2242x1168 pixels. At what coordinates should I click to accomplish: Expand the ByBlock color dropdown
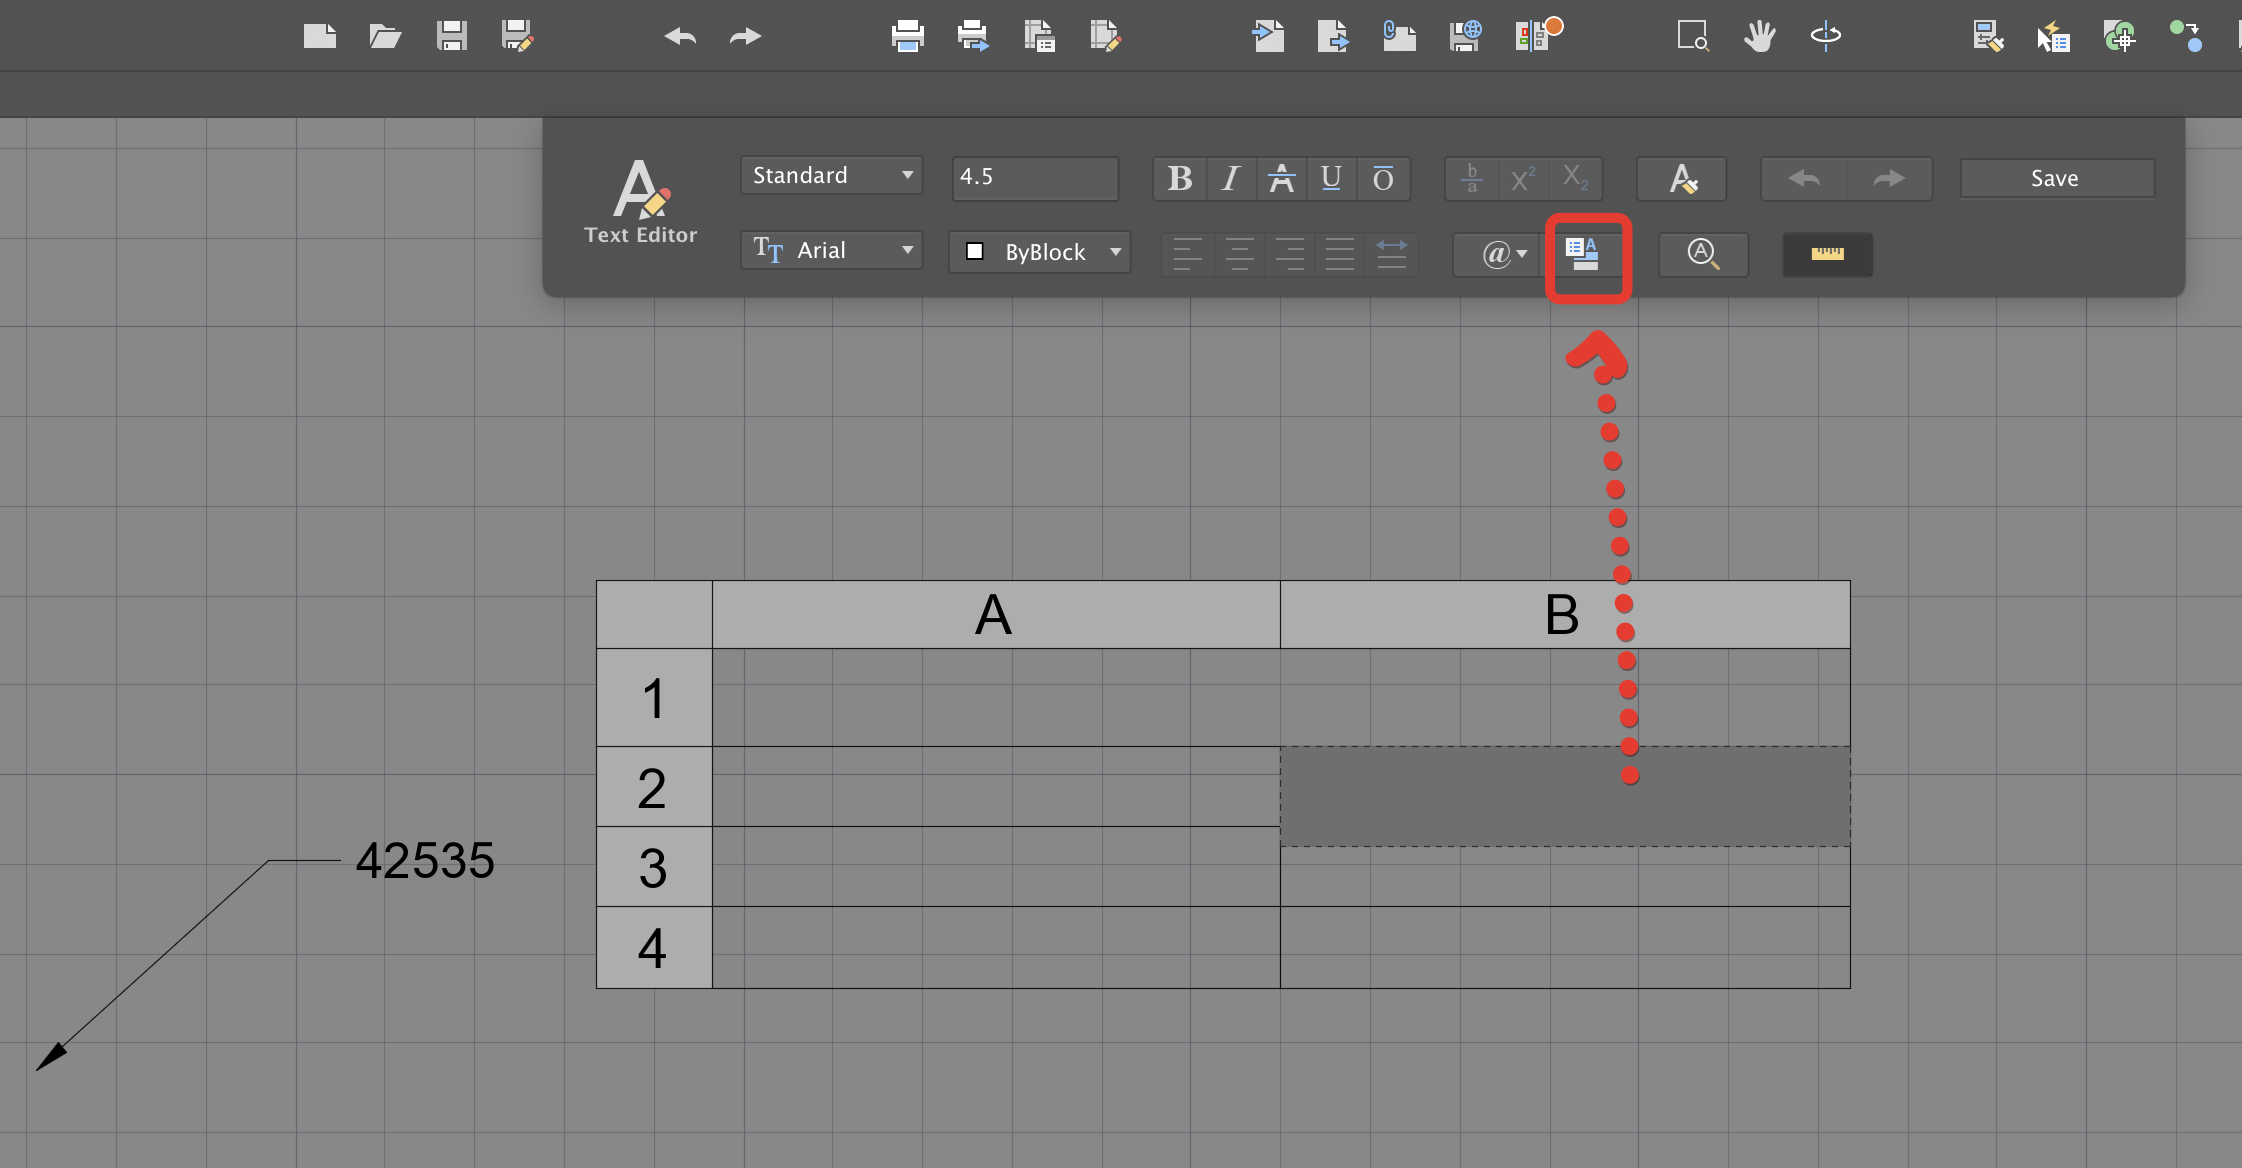pyautogui.click(x=1038, y=252)
